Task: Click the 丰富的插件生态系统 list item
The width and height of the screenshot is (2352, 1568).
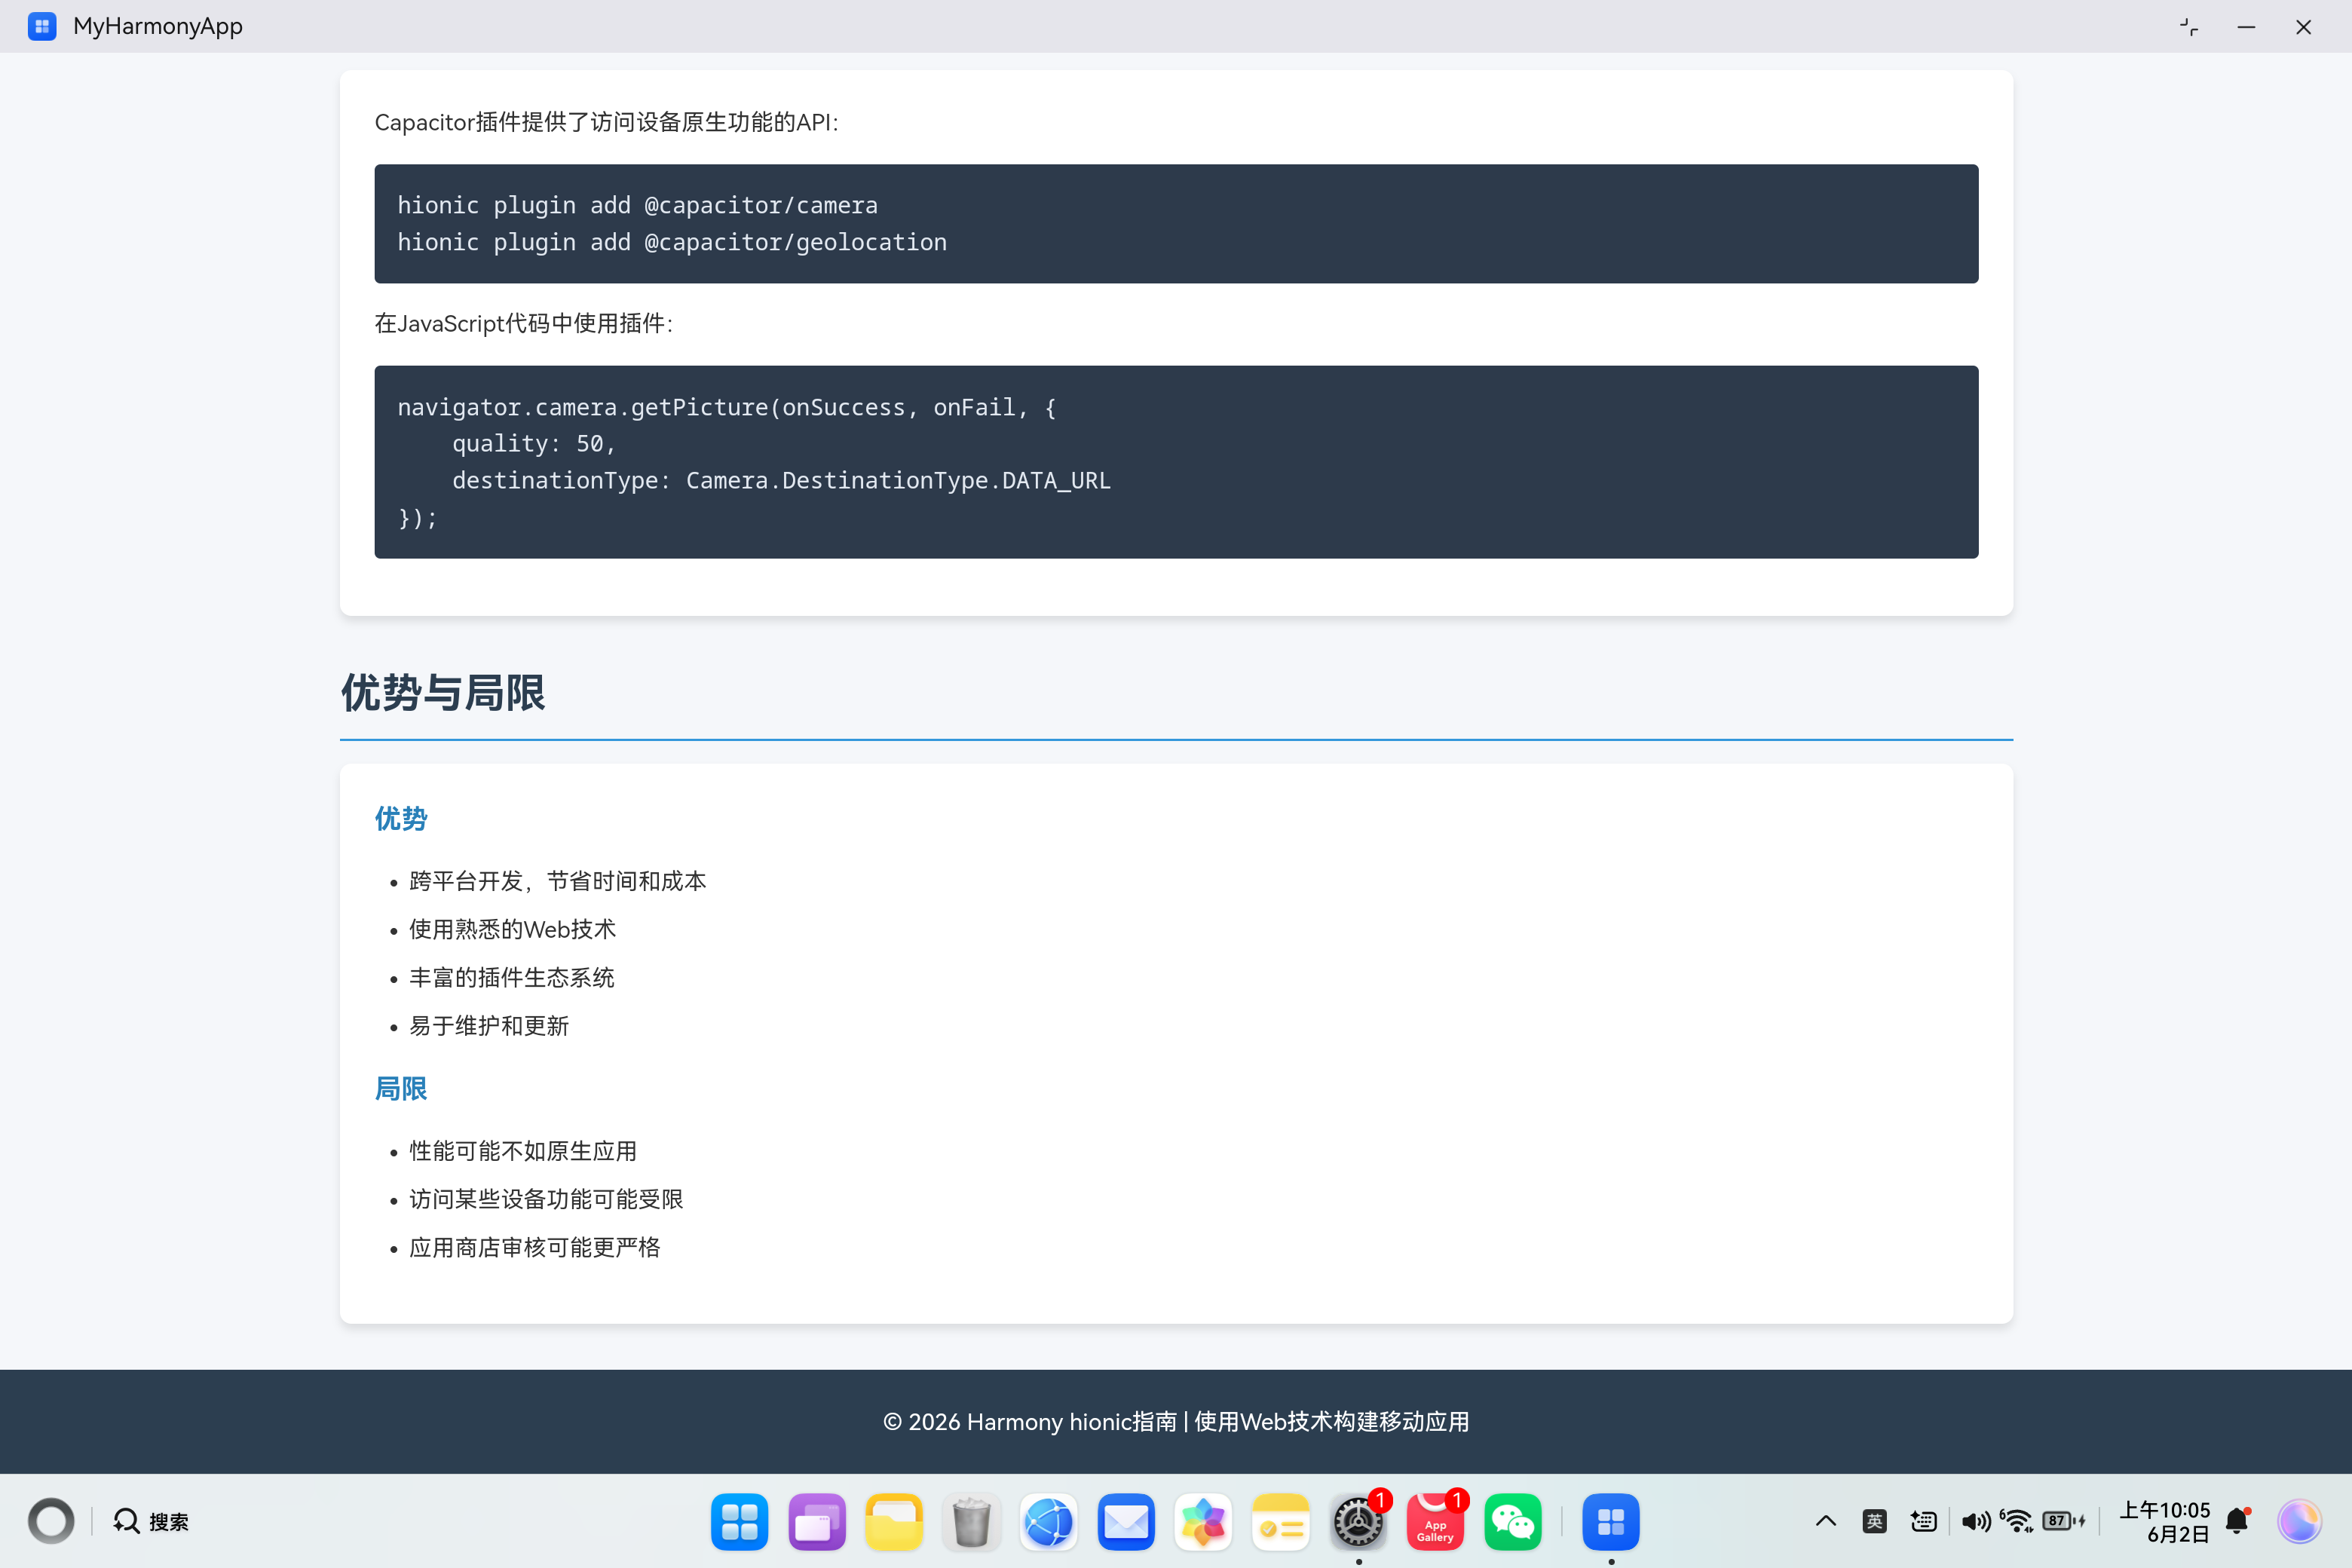Action: point(512,977)
